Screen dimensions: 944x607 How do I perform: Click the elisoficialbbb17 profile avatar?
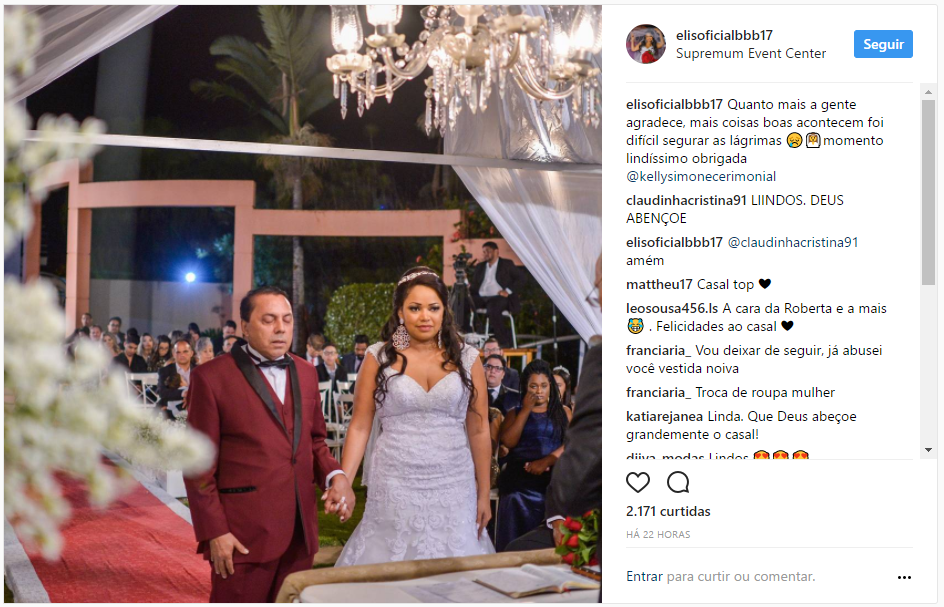(645, 44)
